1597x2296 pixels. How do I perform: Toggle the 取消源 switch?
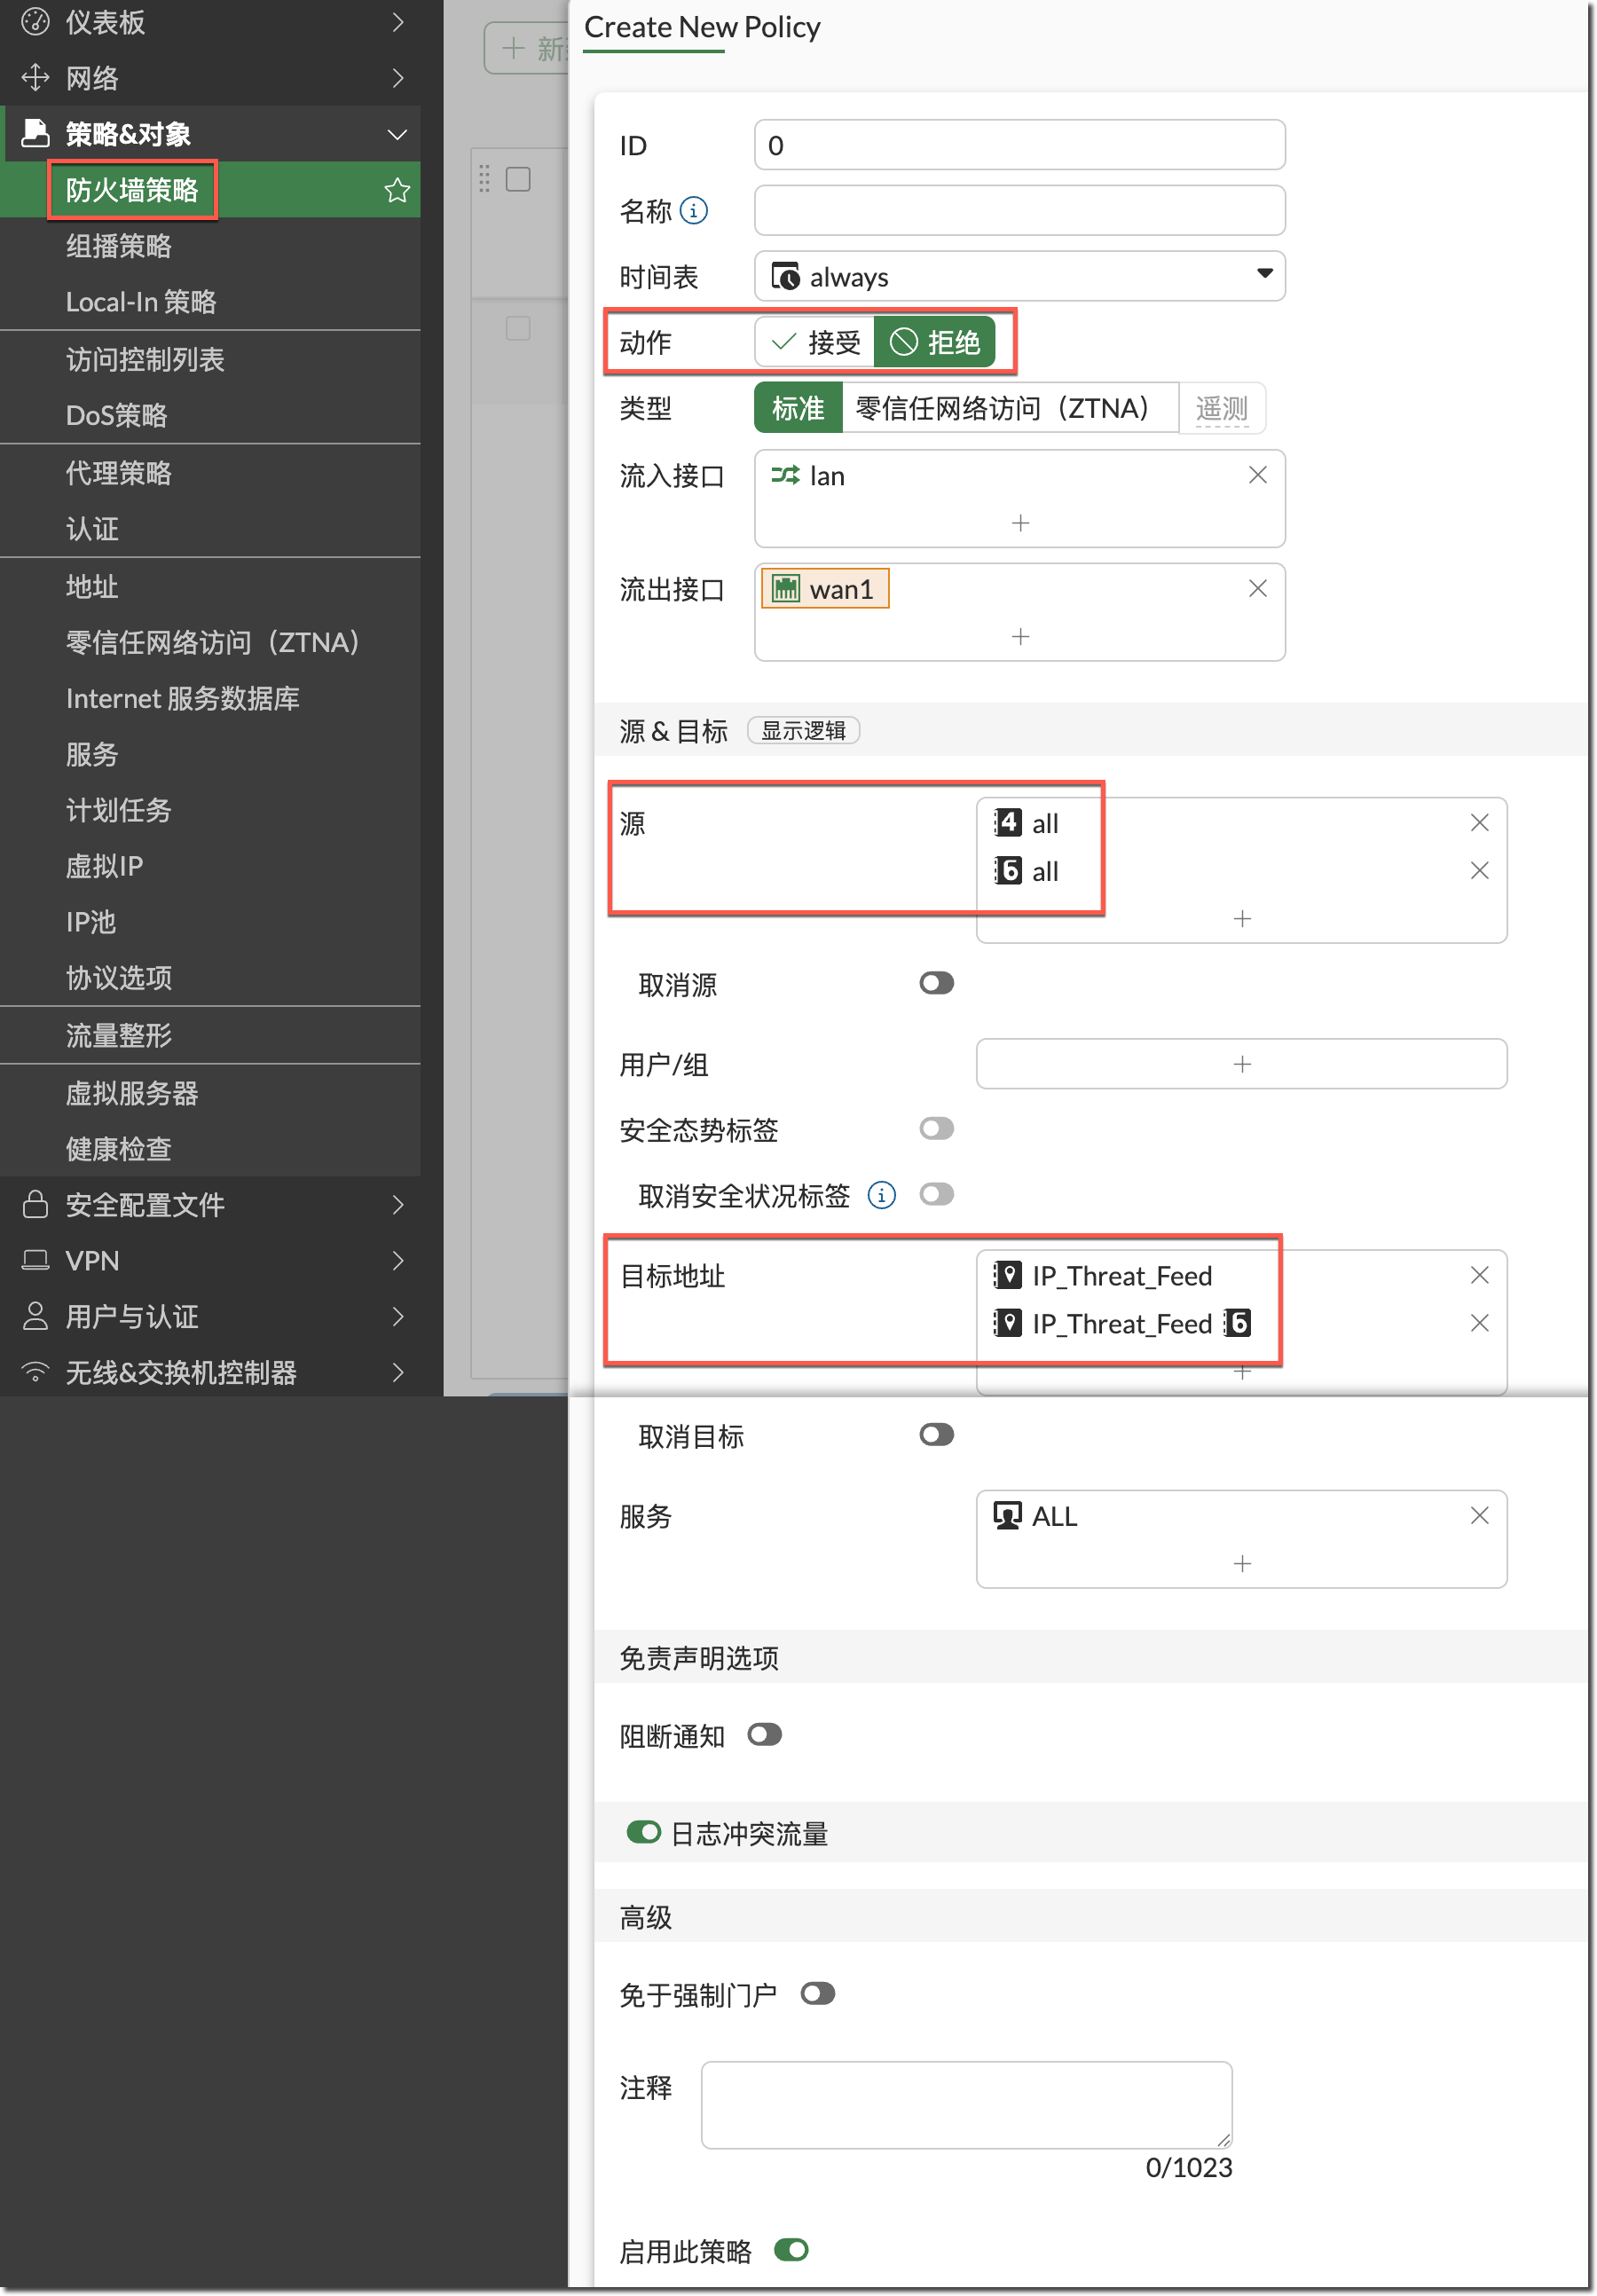click(936, 984)
